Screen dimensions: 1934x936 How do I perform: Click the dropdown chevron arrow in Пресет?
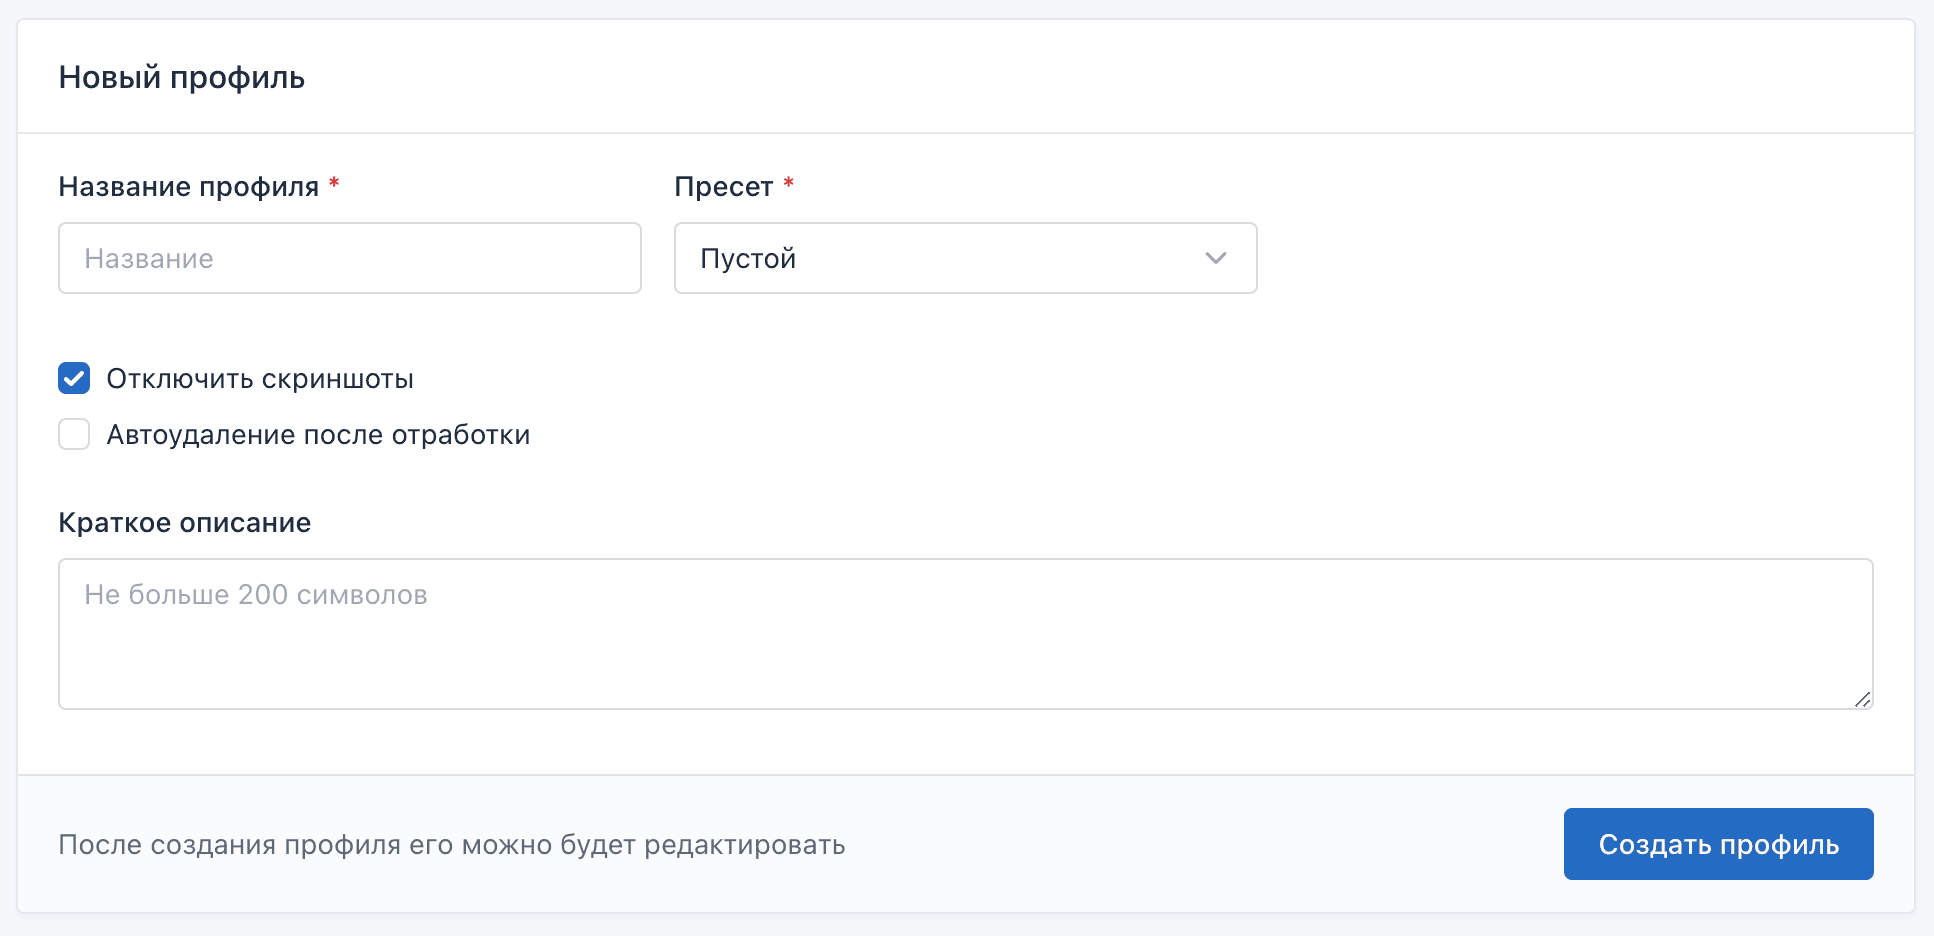click(1215, 258)
